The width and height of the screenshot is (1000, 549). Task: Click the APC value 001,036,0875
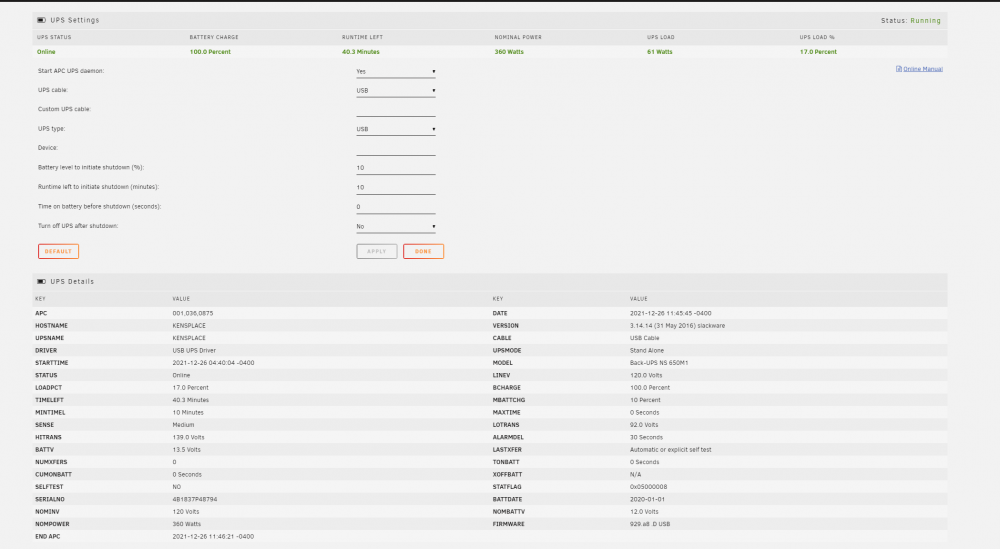click(x=193, y=313)
